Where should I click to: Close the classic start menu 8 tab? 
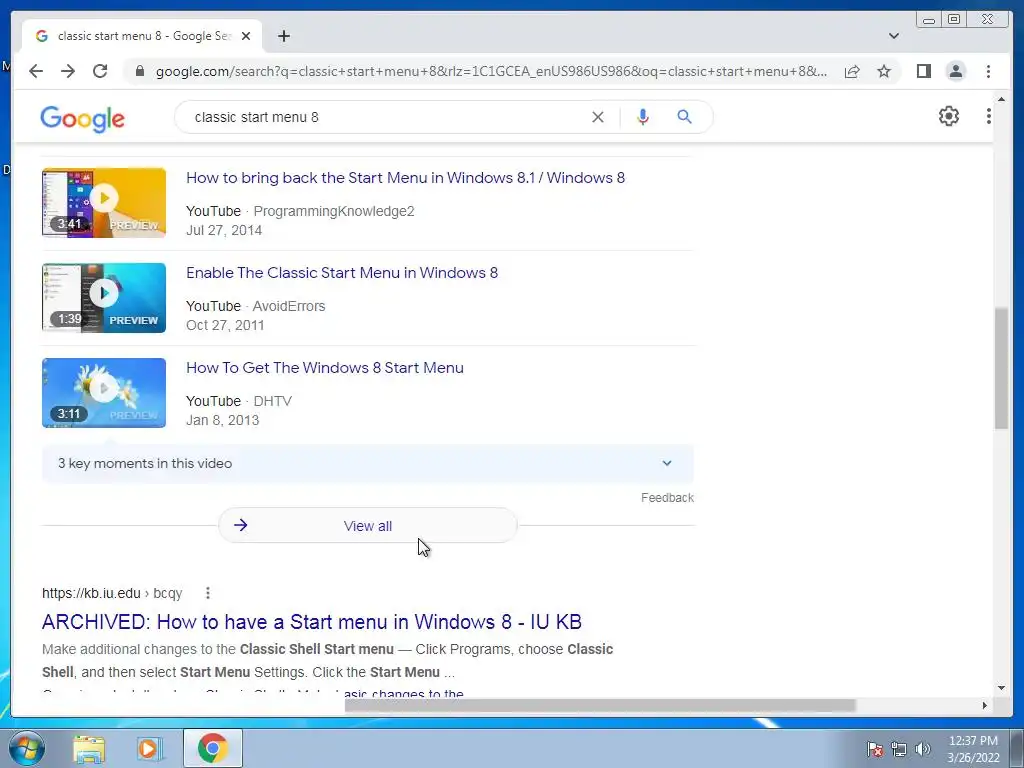coord(246,36)
